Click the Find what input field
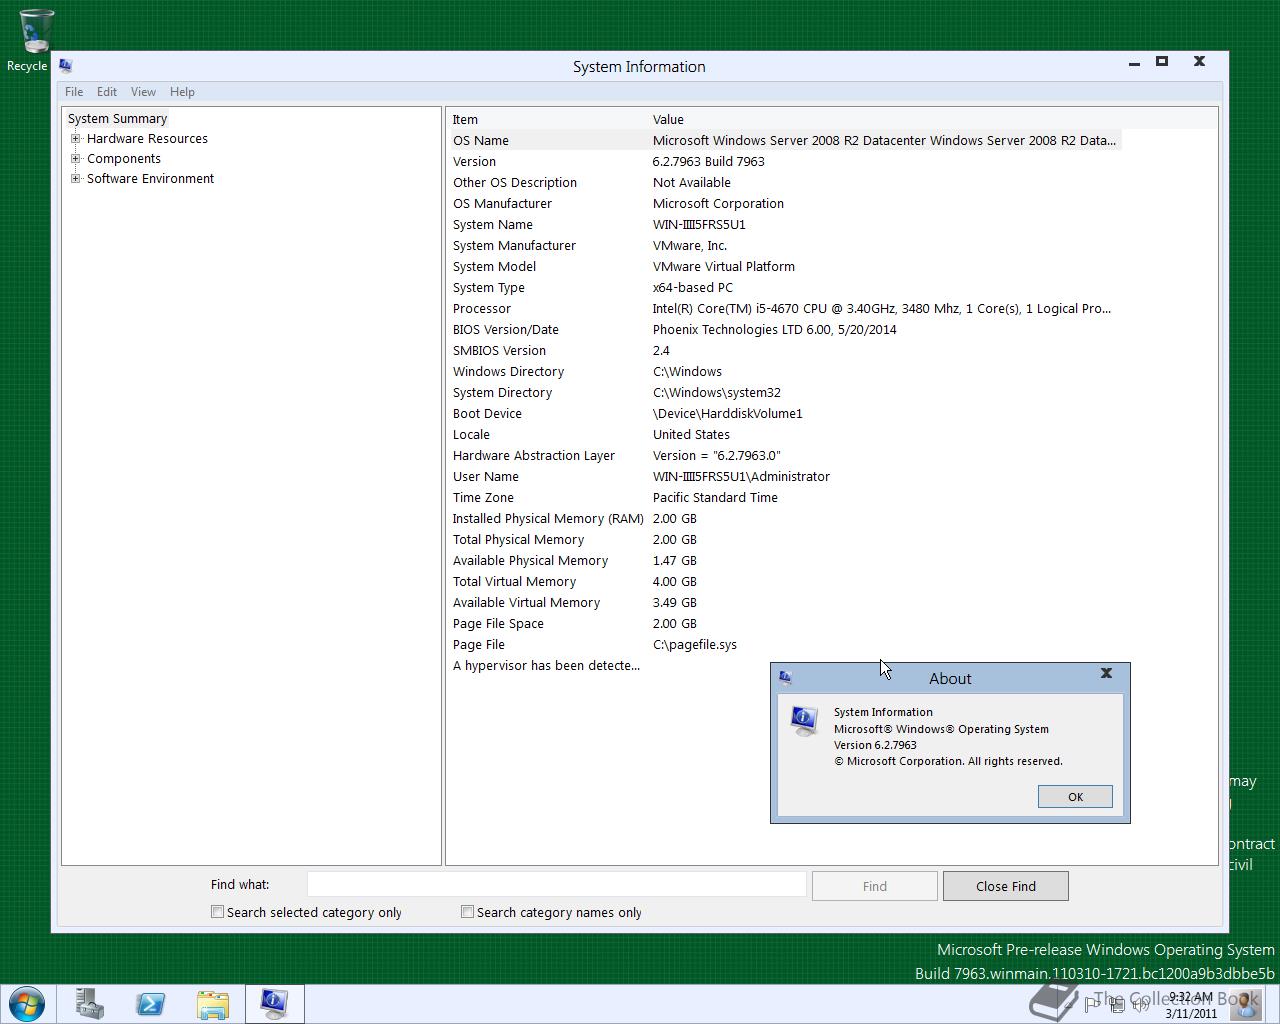Screen dimensions: 1280x1024 pyautogui.click(x=556, y=884)
